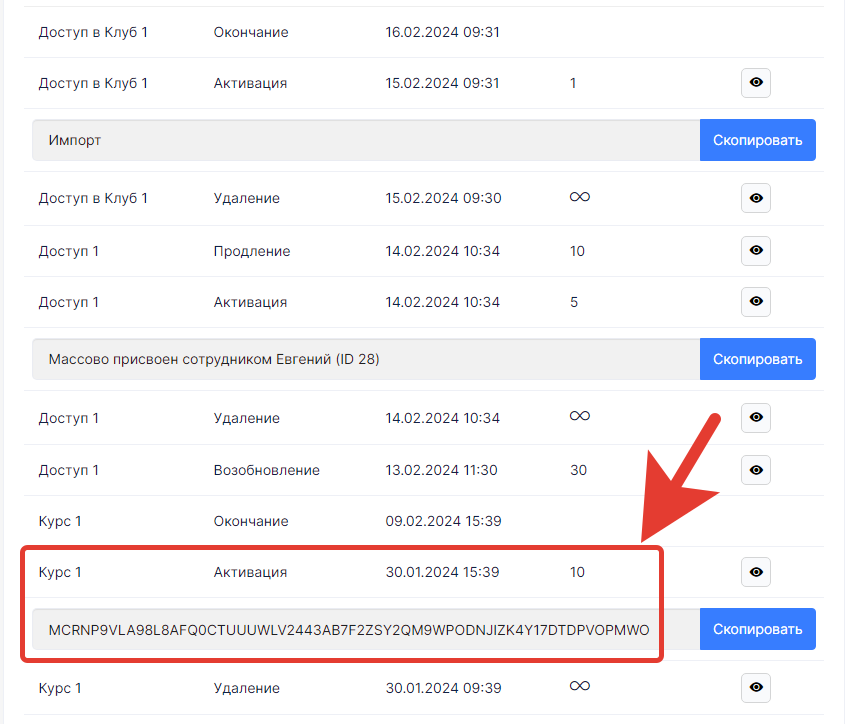Copy the MCRNP9VLA98 activation code
Viewport: 845px width, 724px height.
757,629
